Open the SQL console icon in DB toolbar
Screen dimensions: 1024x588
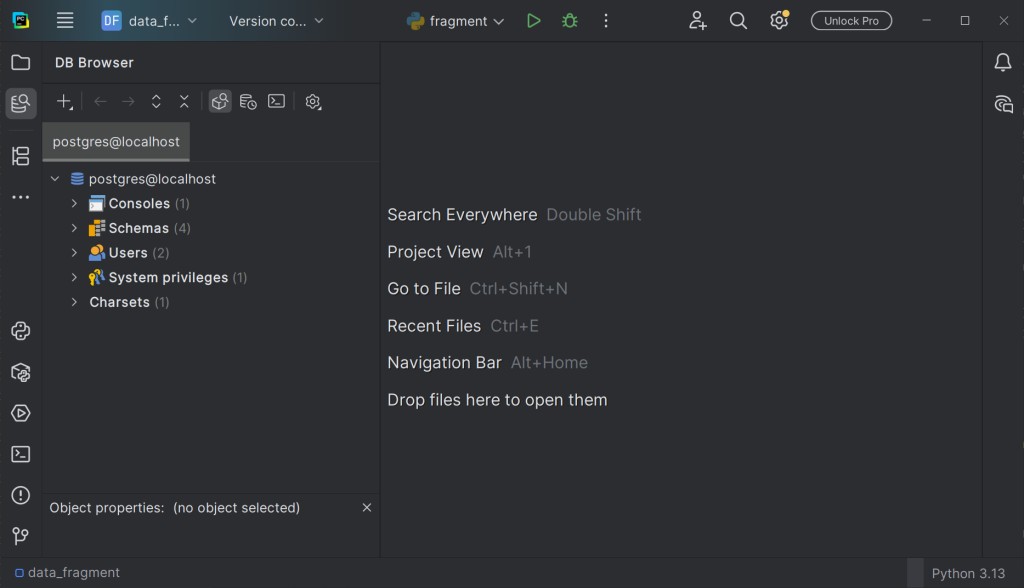[x=277, y=102]
